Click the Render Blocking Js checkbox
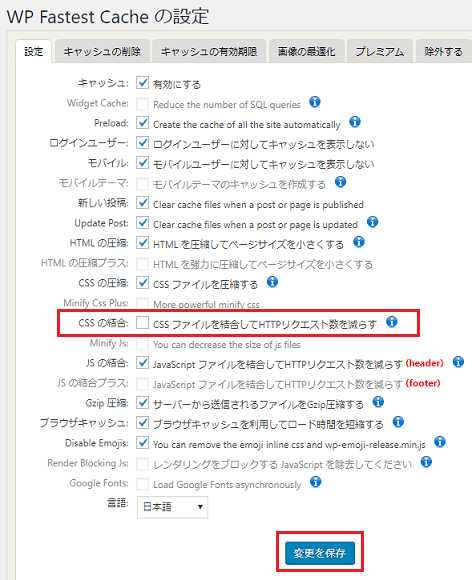 (x=142, y=463)
